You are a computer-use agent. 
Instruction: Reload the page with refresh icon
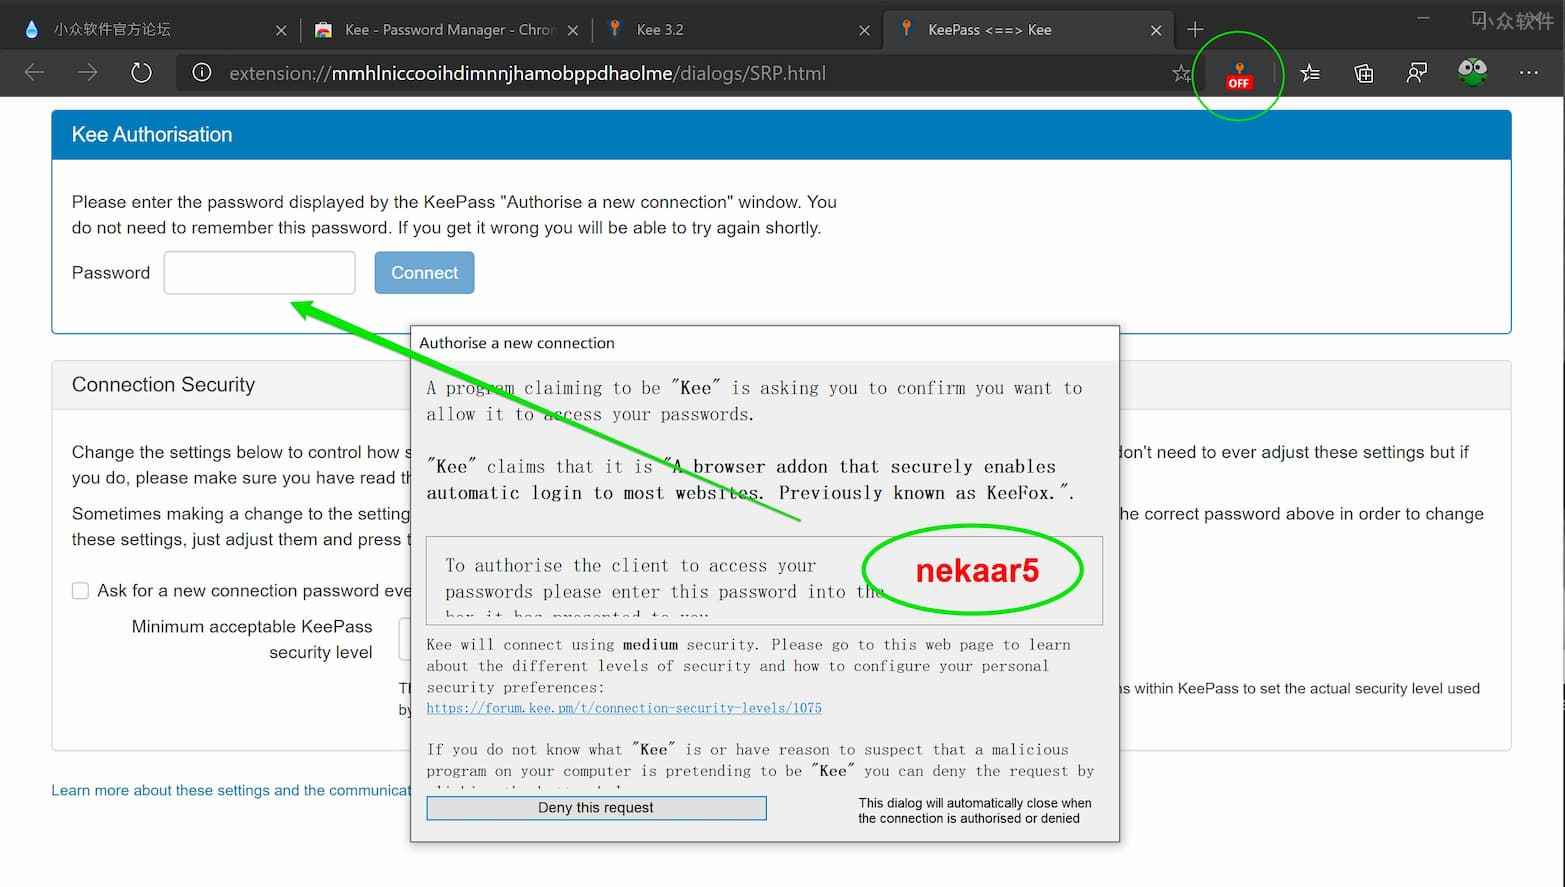(141, 72)
